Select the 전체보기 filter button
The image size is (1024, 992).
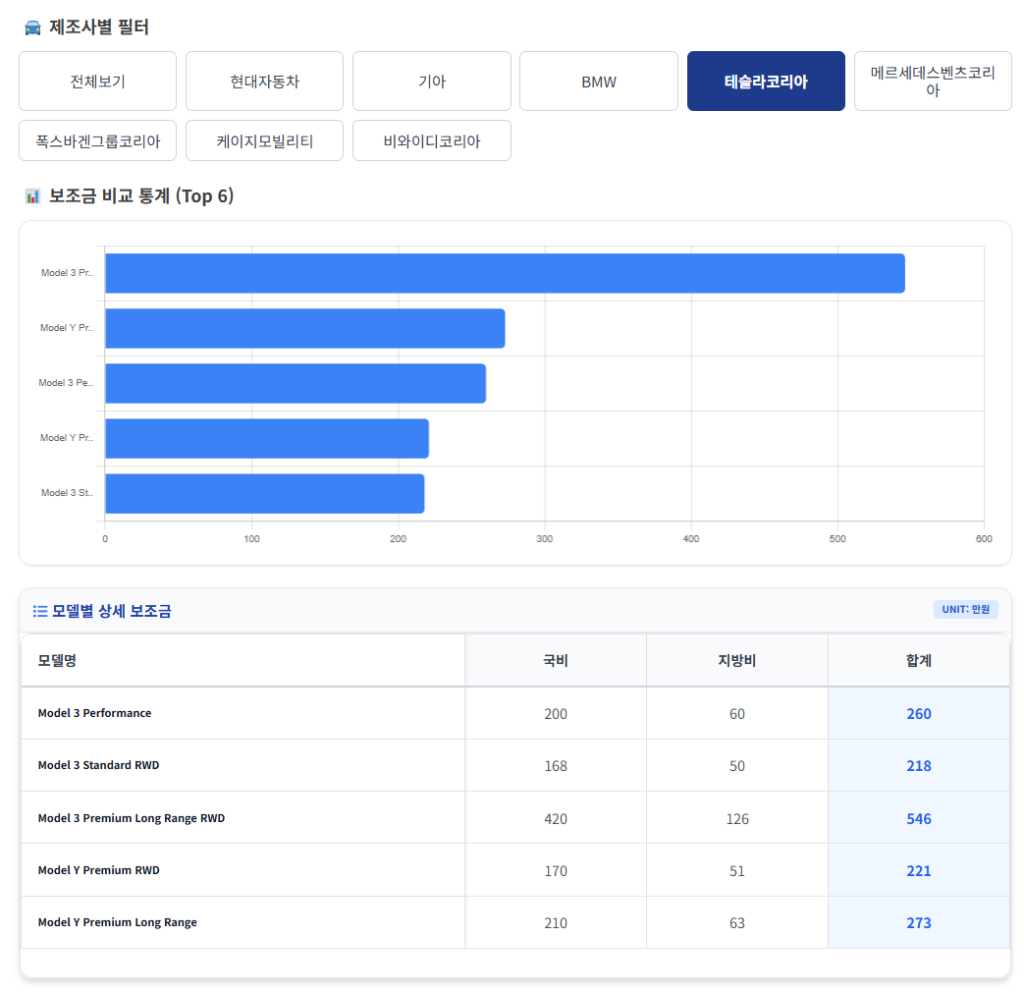(x=98, y=82)
